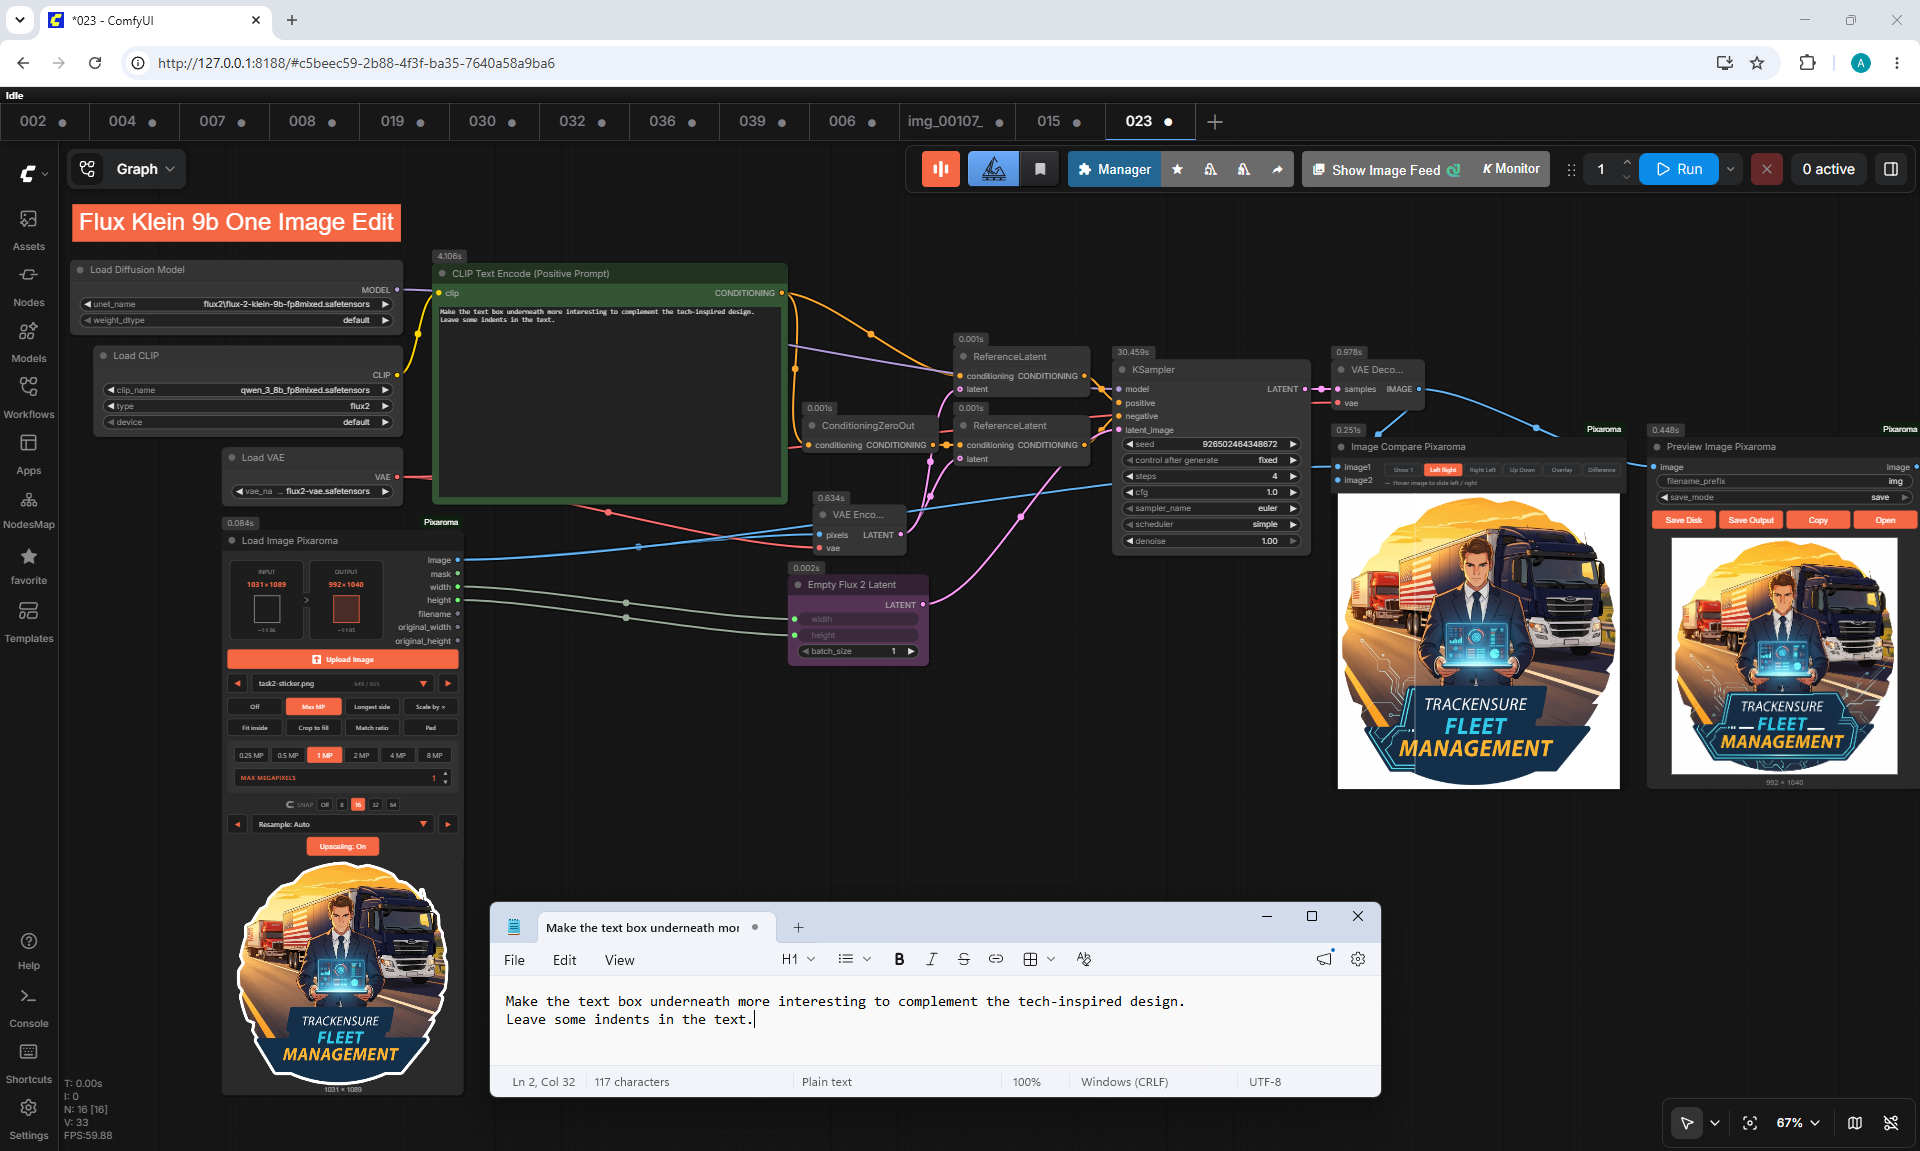The width and height of the screenshot is (1920, 1151).
Task: Open ComfyUI Settings
Action: 28,1119
